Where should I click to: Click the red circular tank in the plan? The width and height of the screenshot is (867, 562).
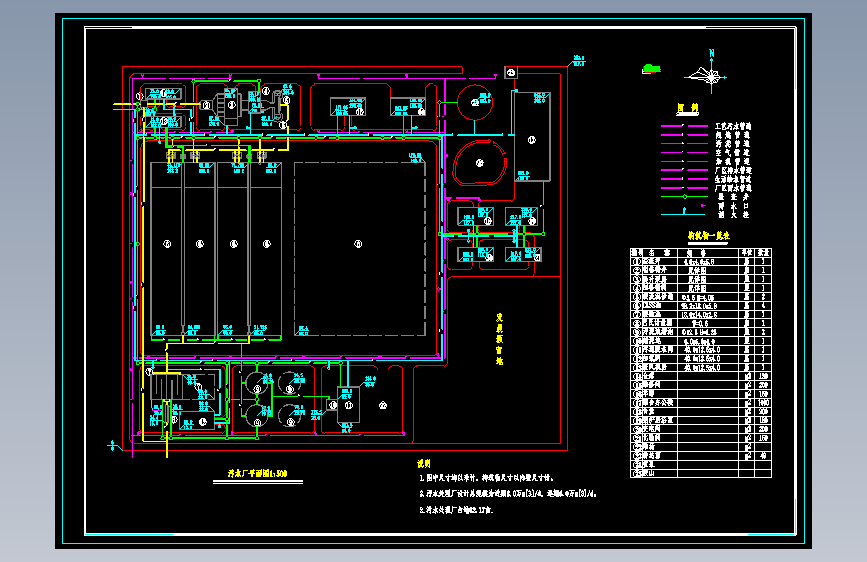click(475, 102)
